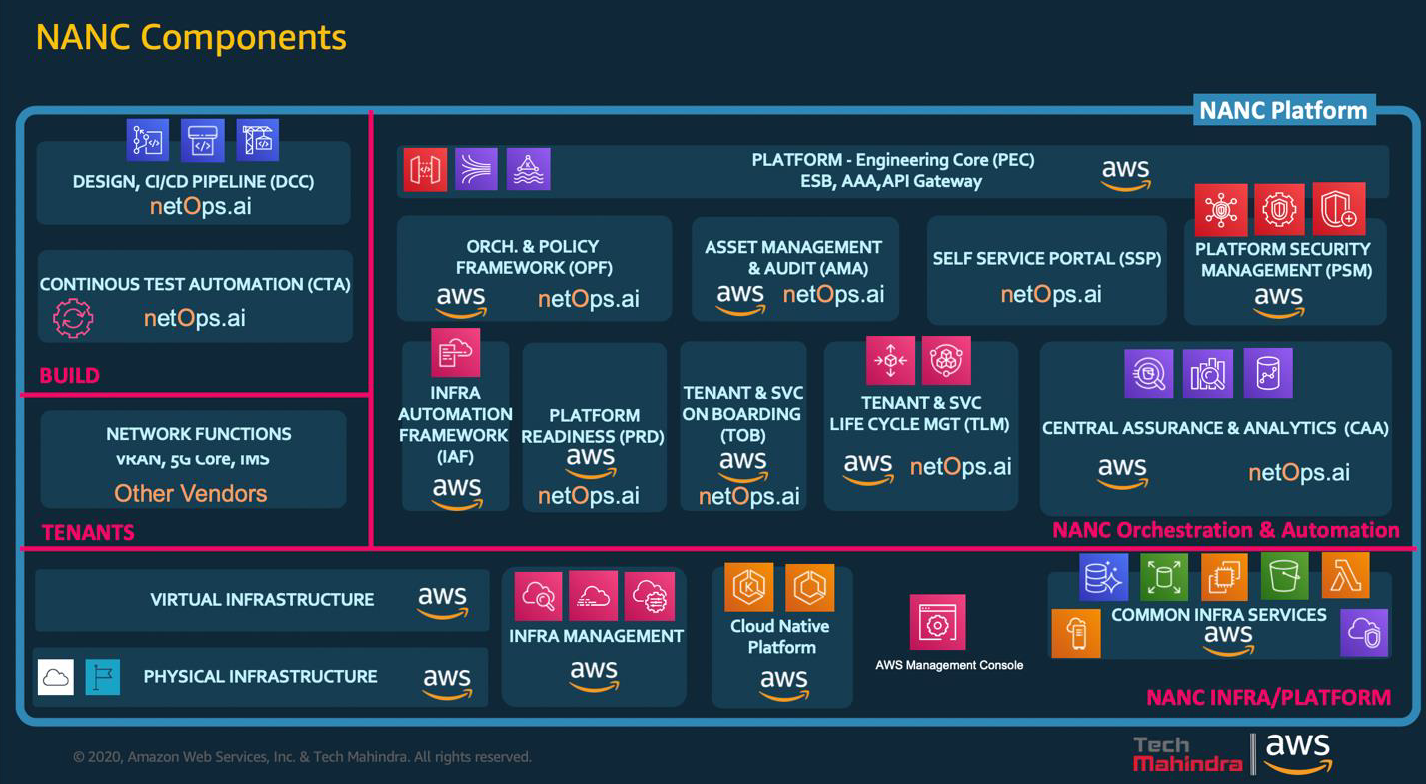
Task: Select the 'PHYSICAL INFRASTRUCTURE' label
Action: click(x=260, y=677)
